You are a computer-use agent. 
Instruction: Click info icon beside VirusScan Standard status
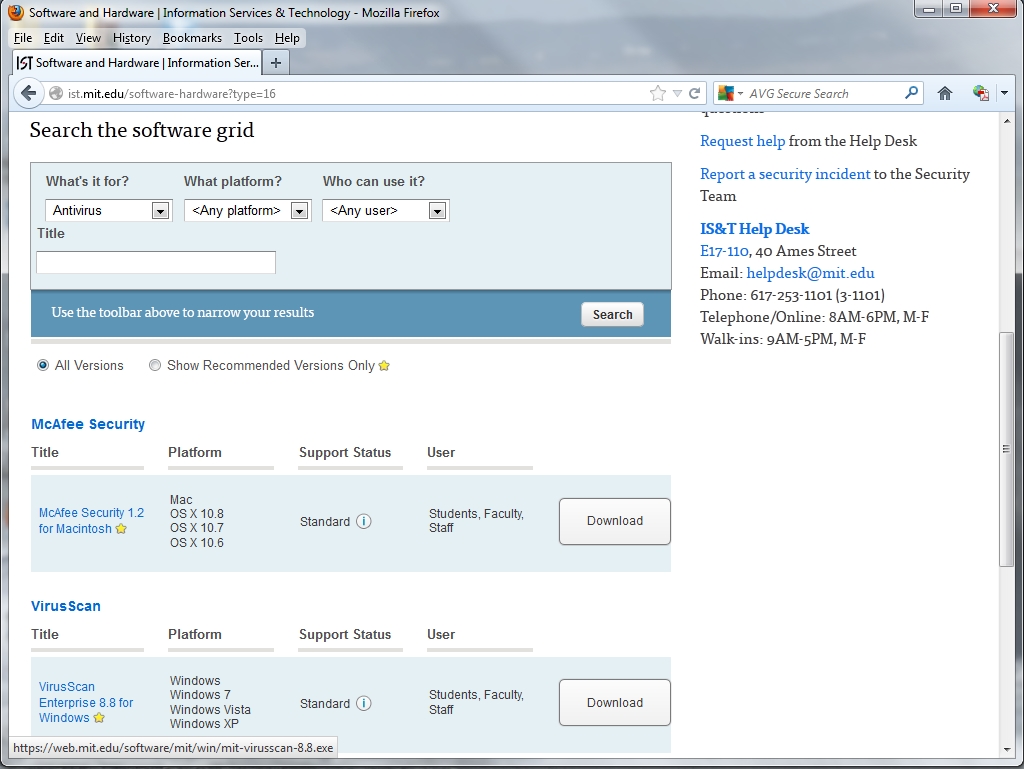(x=364, y=703)
